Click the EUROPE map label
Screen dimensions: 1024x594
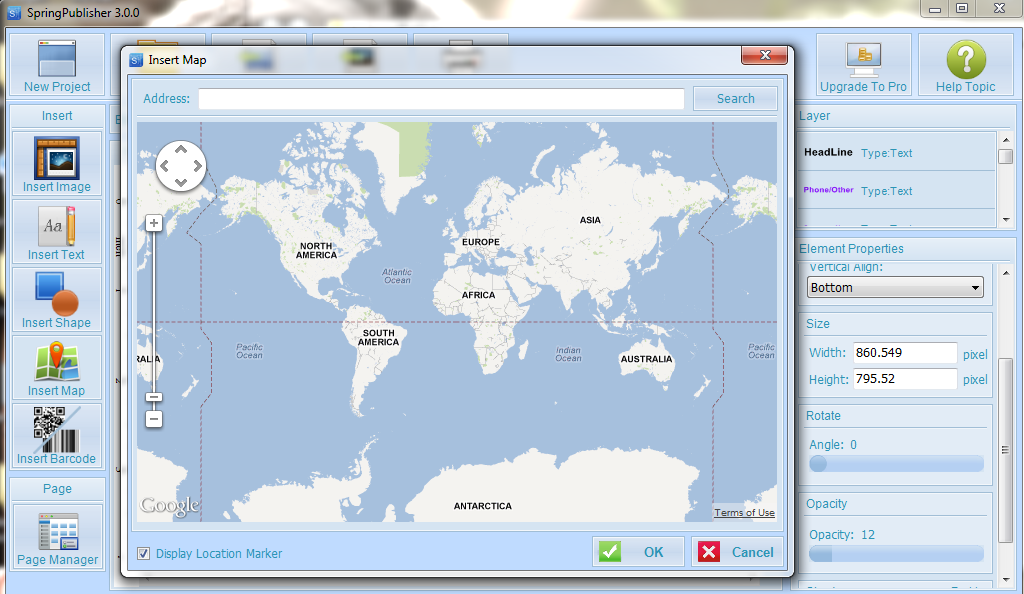click(481, 242)
